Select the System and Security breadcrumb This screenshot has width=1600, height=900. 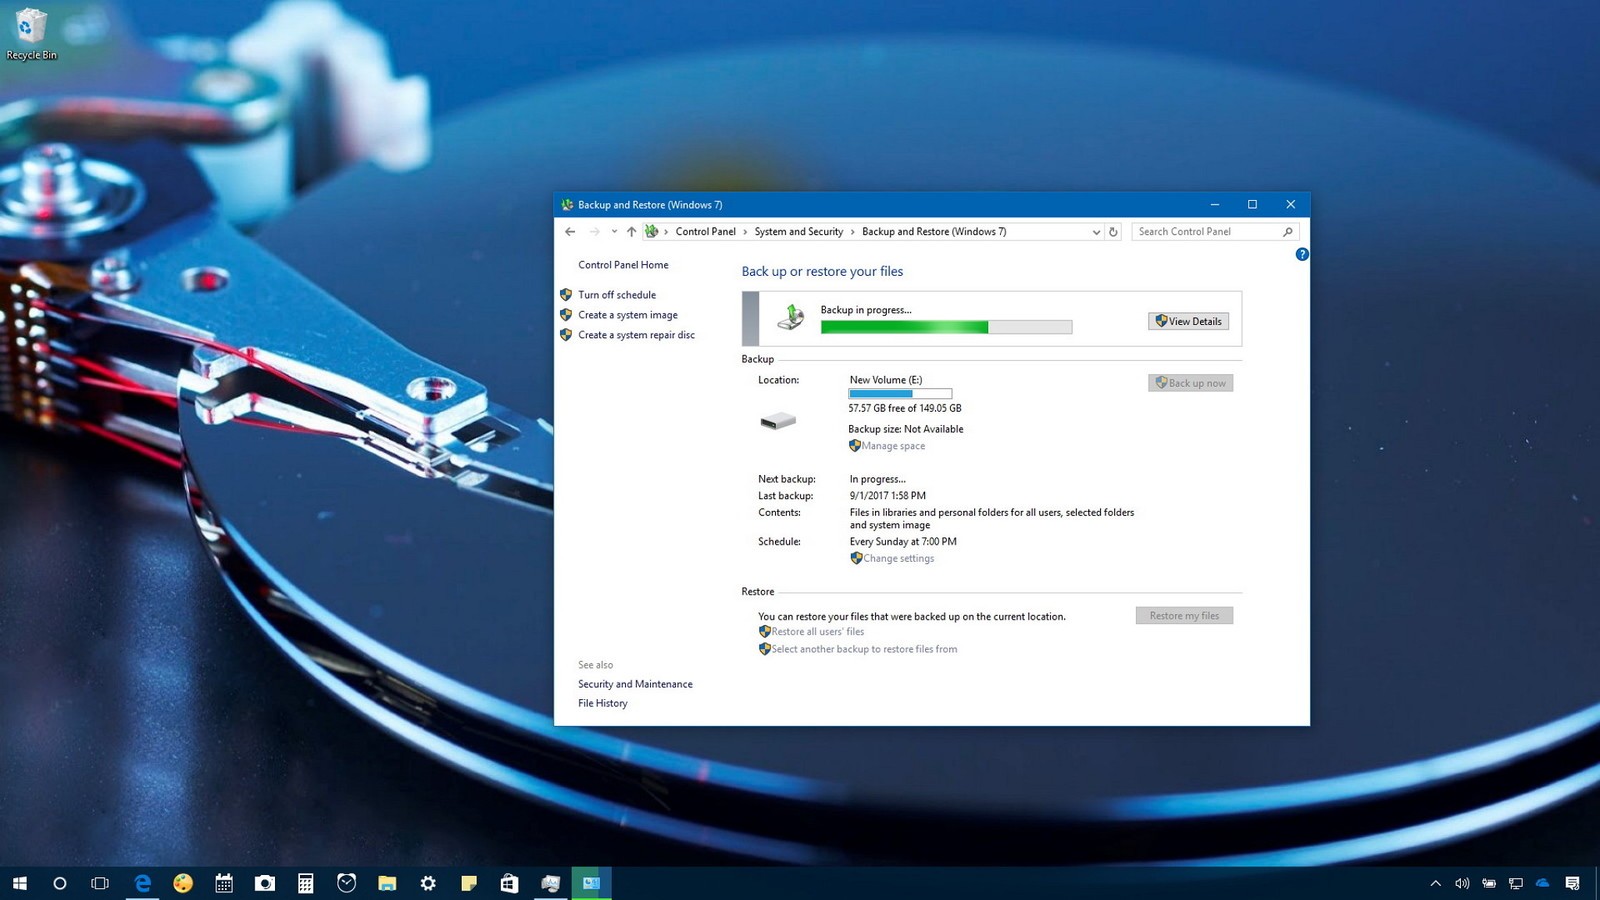coord(799,232)
